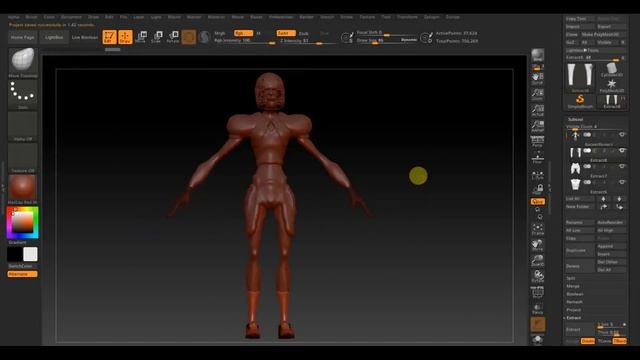The height and width of the screenshot is (360, 640).
Task: Toggle the Floor grid icon
Action: pos(538,157)
